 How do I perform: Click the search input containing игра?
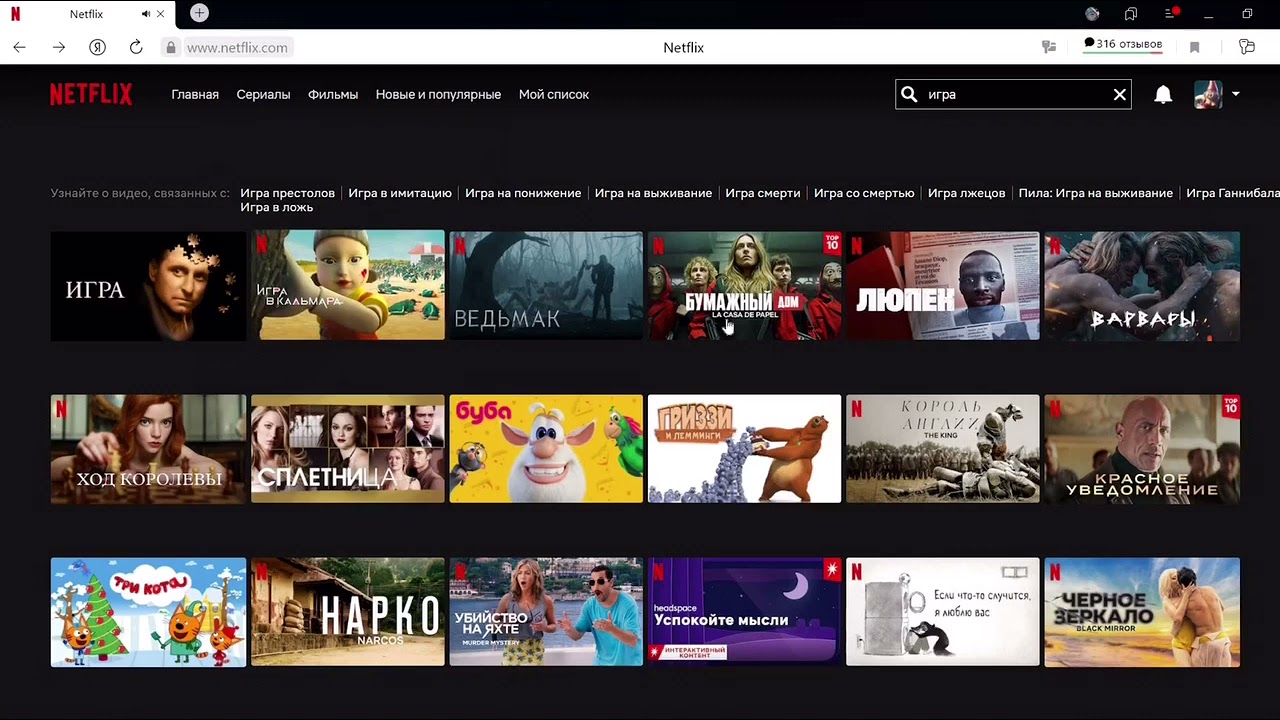pyautogui.click(x=1015, y=94)
